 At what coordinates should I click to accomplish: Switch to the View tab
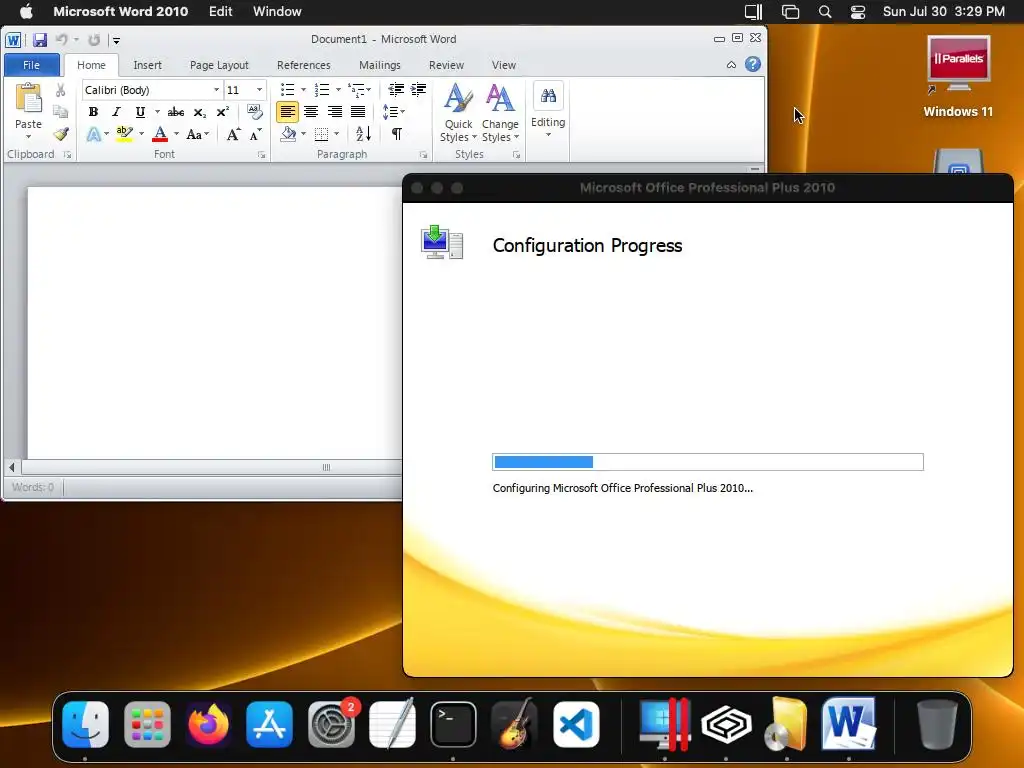pyautogui.click(x=504, y=65)
